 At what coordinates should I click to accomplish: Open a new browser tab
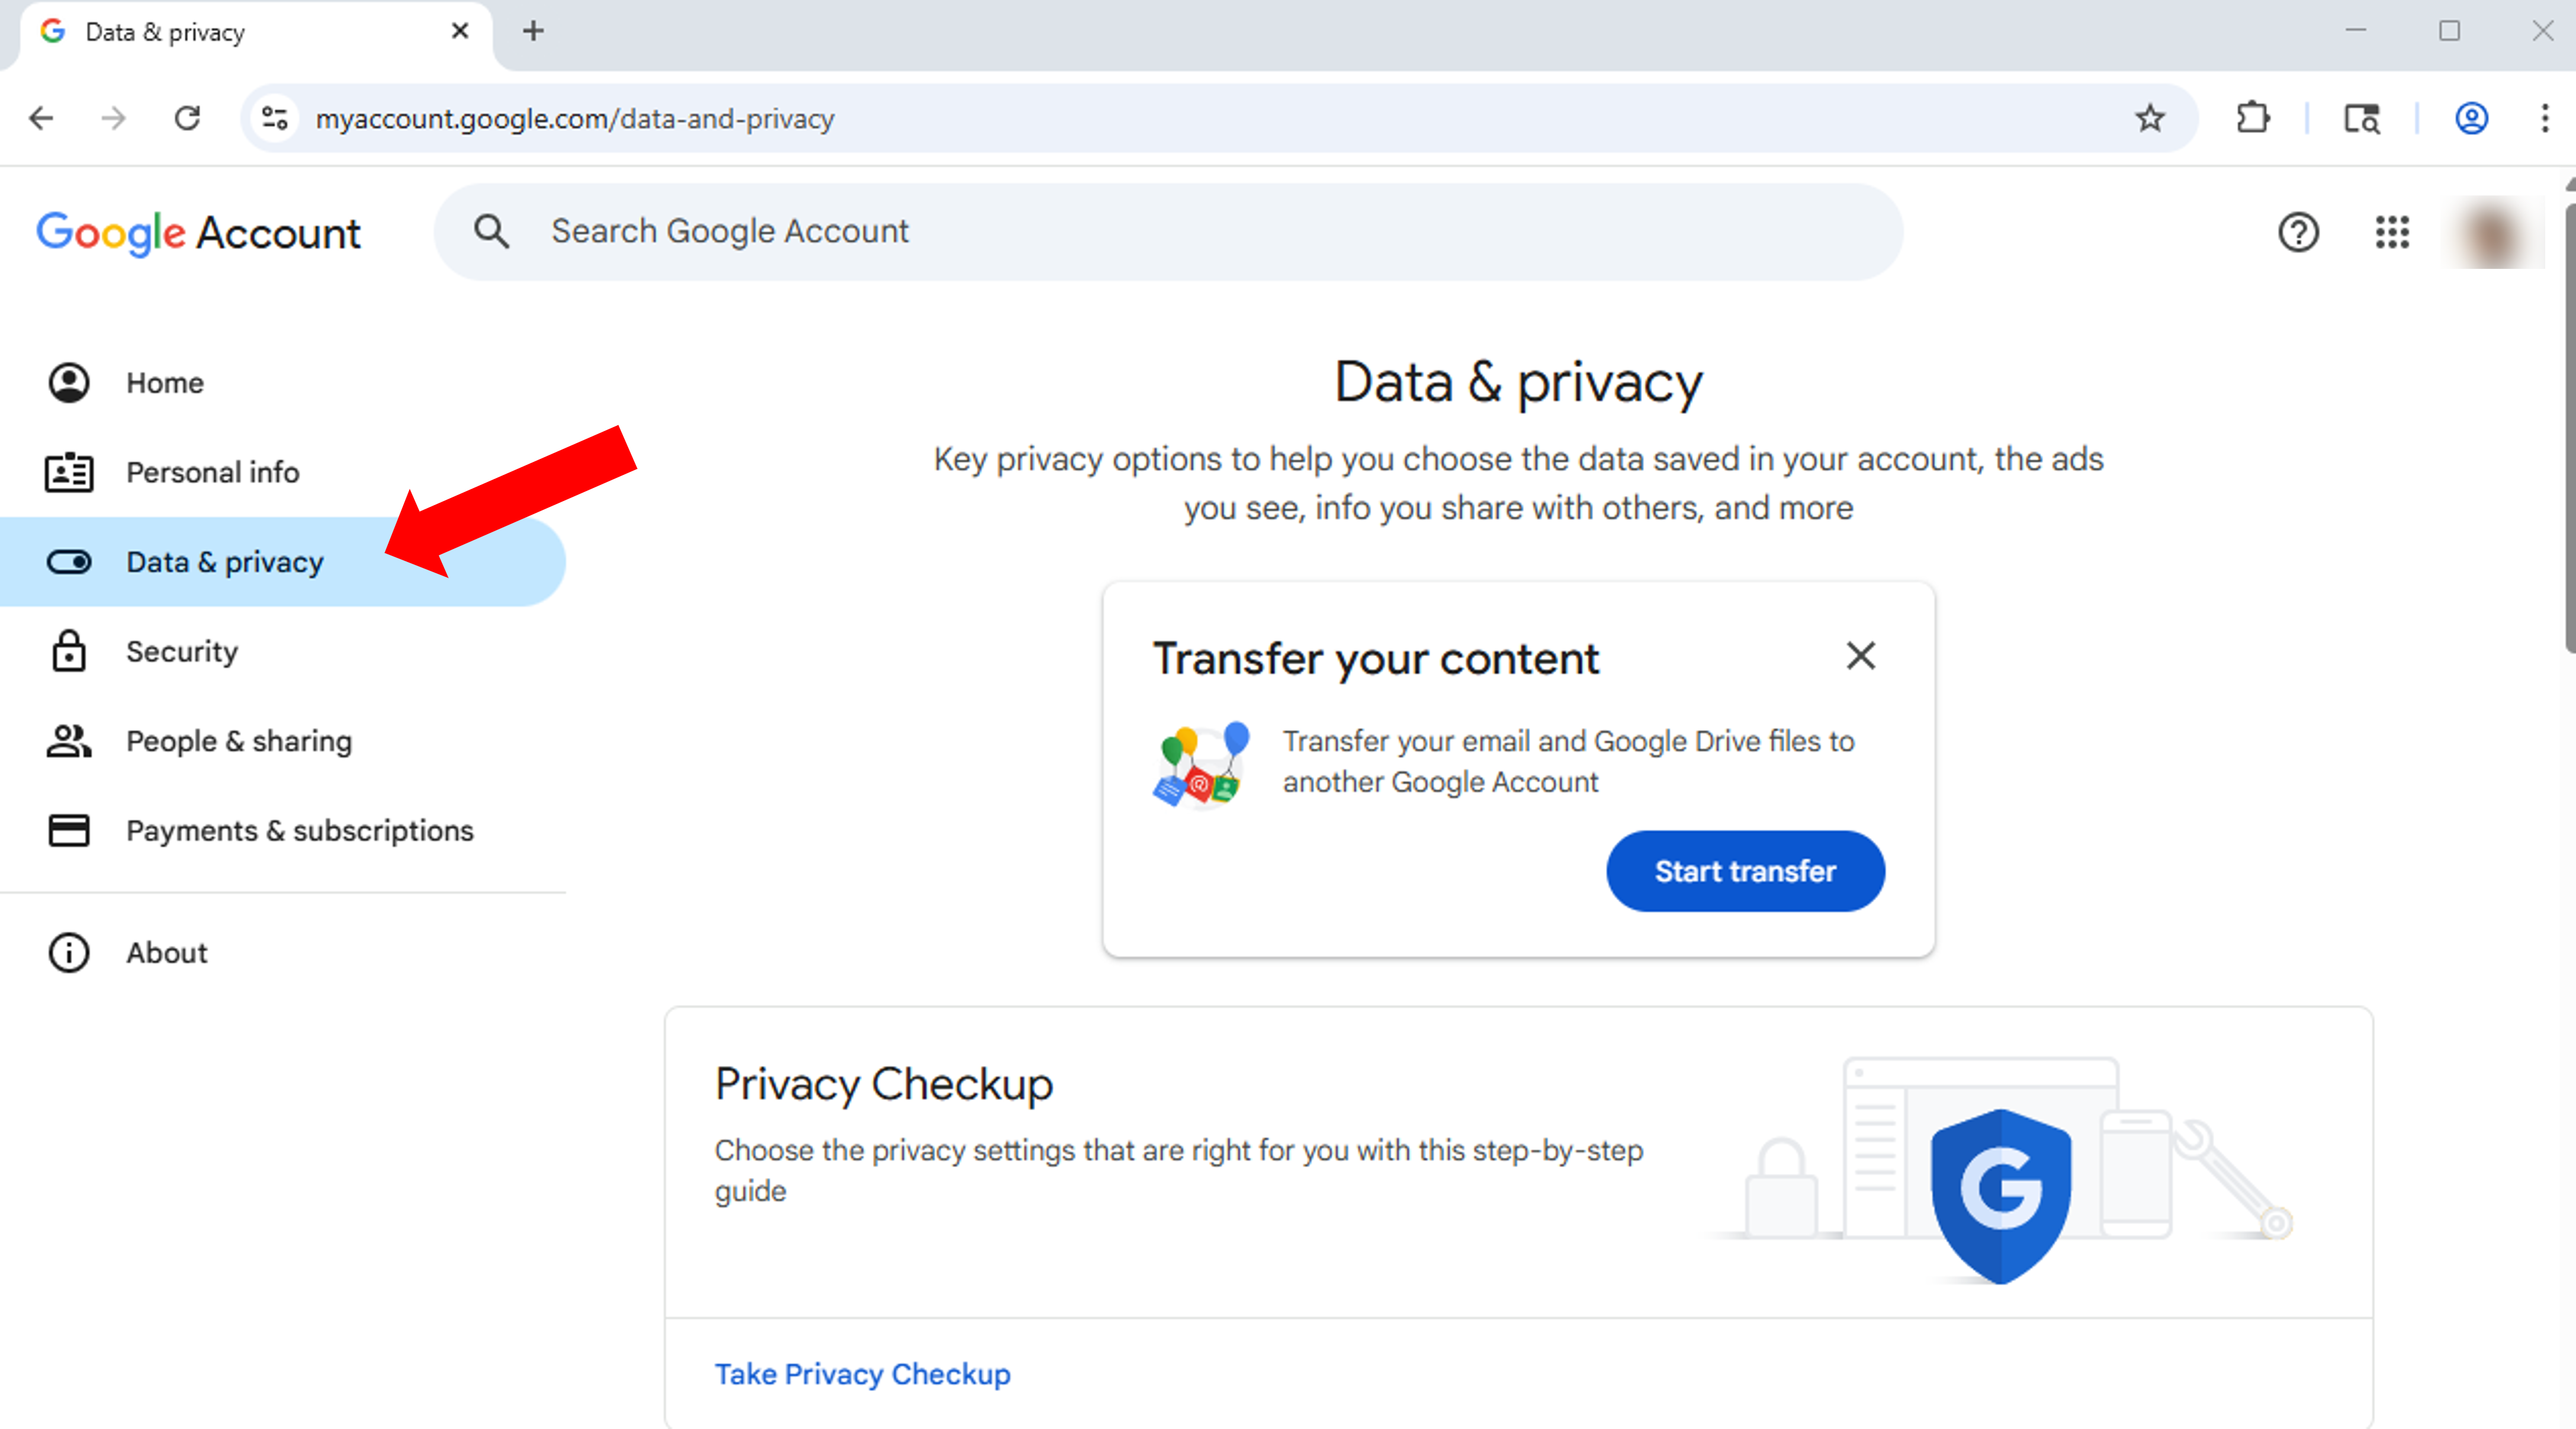click(x=533, y=31)
